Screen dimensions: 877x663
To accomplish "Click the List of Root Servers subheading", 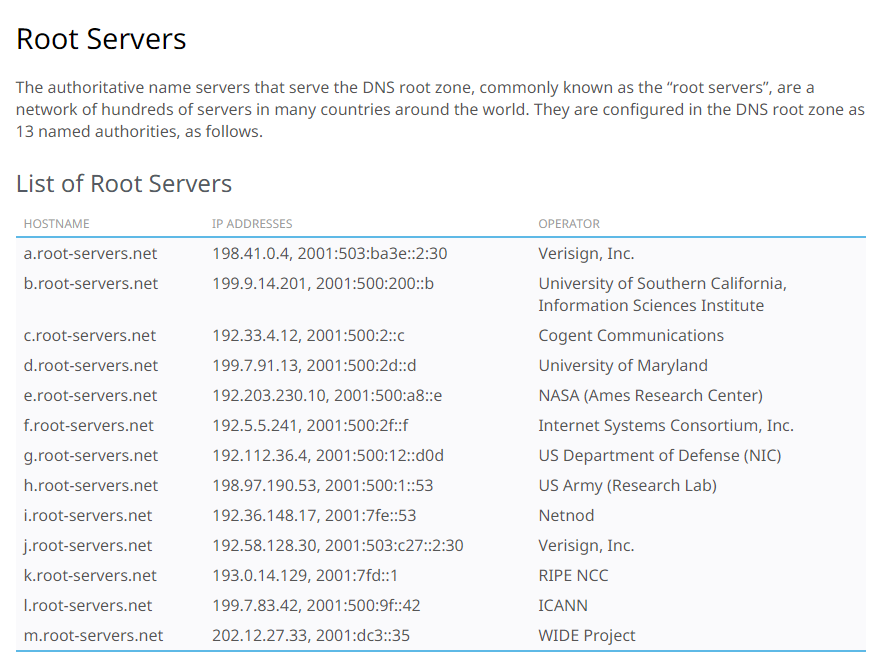I will [x=124, y=184].
